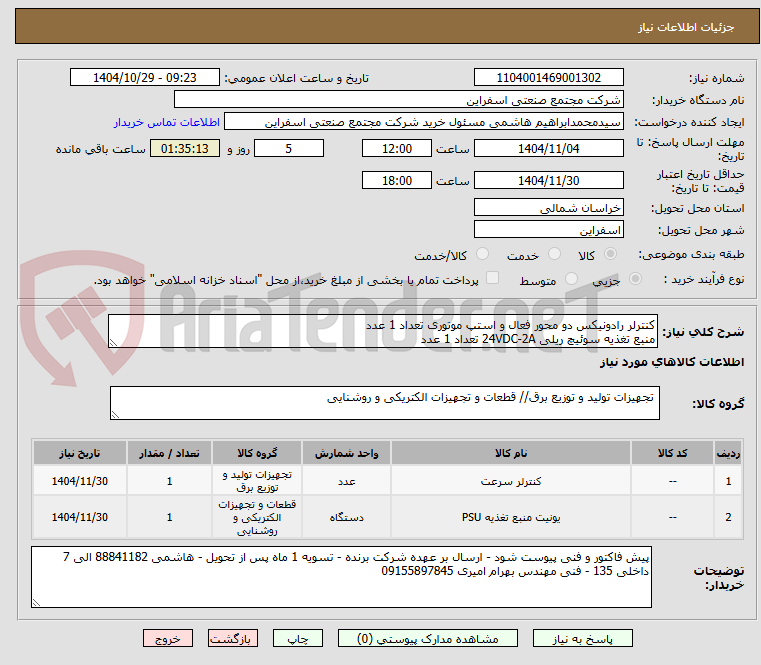Click the 'کد کالا' column header
The image size is (761, 665).
tap(672, 453)
